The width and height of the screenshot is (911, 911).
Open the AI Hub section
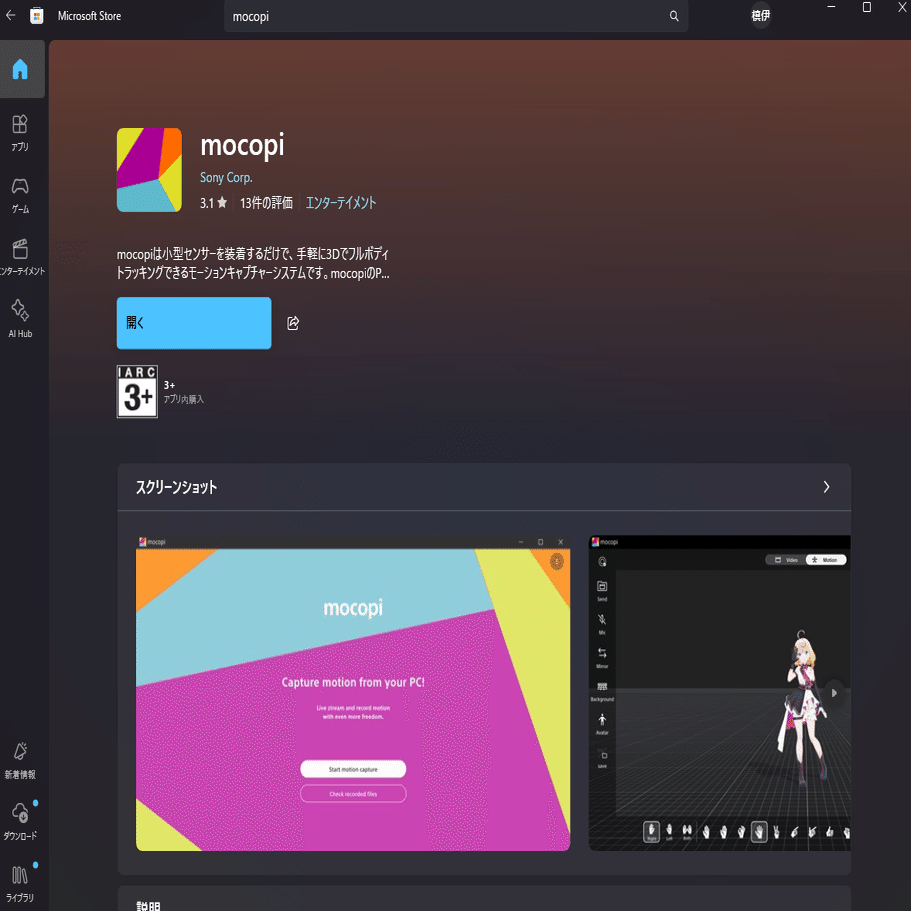21,318
